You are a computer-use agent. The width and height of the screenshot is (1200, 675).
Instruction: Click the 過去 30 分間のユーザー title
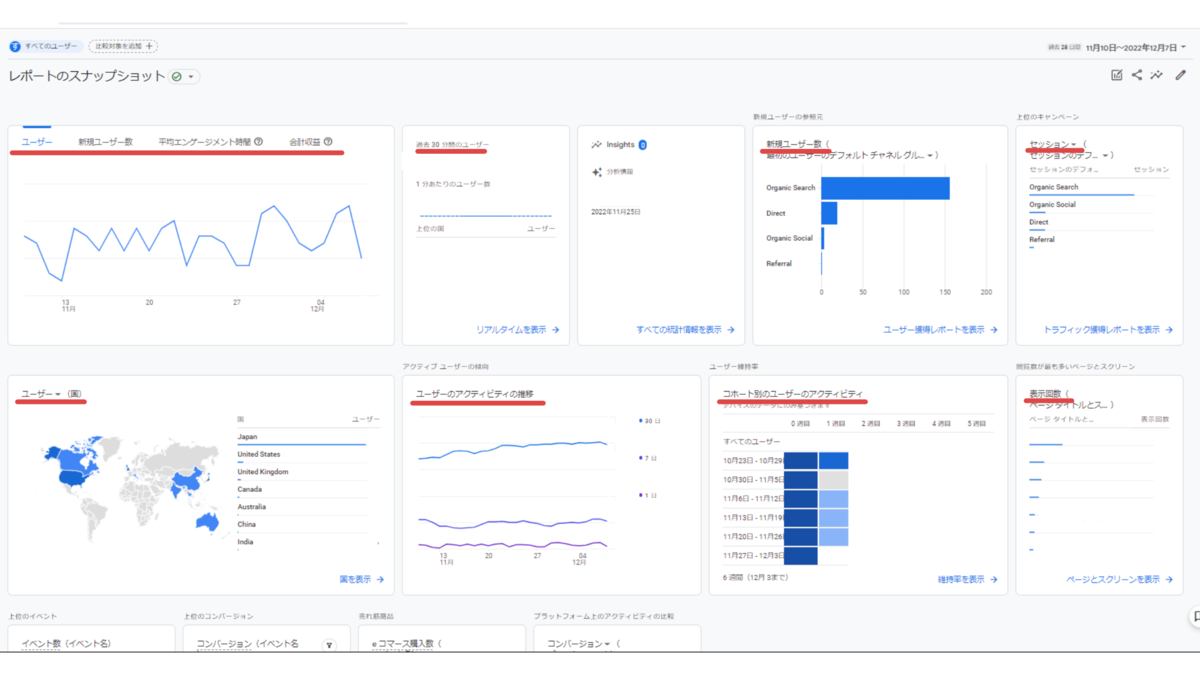(451, 146)
